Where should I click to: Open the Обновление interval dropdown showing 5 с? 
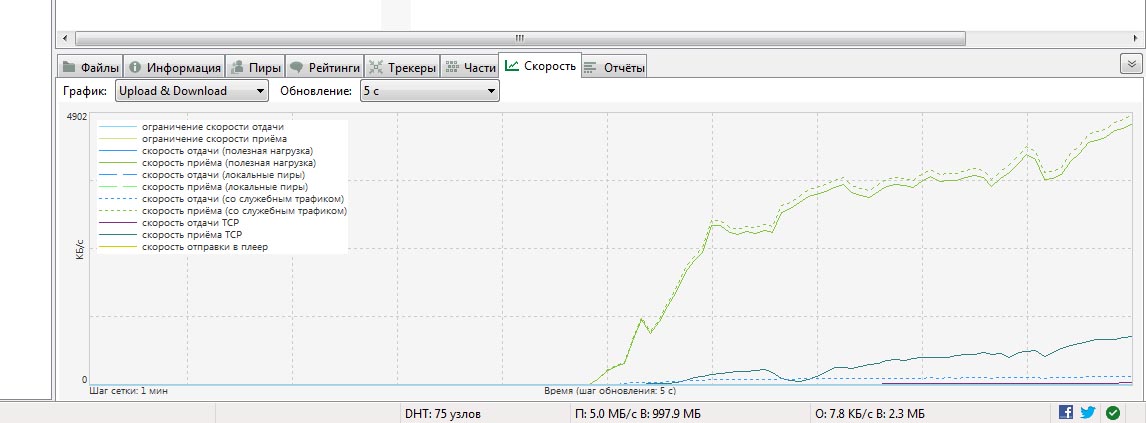[430, 91]
